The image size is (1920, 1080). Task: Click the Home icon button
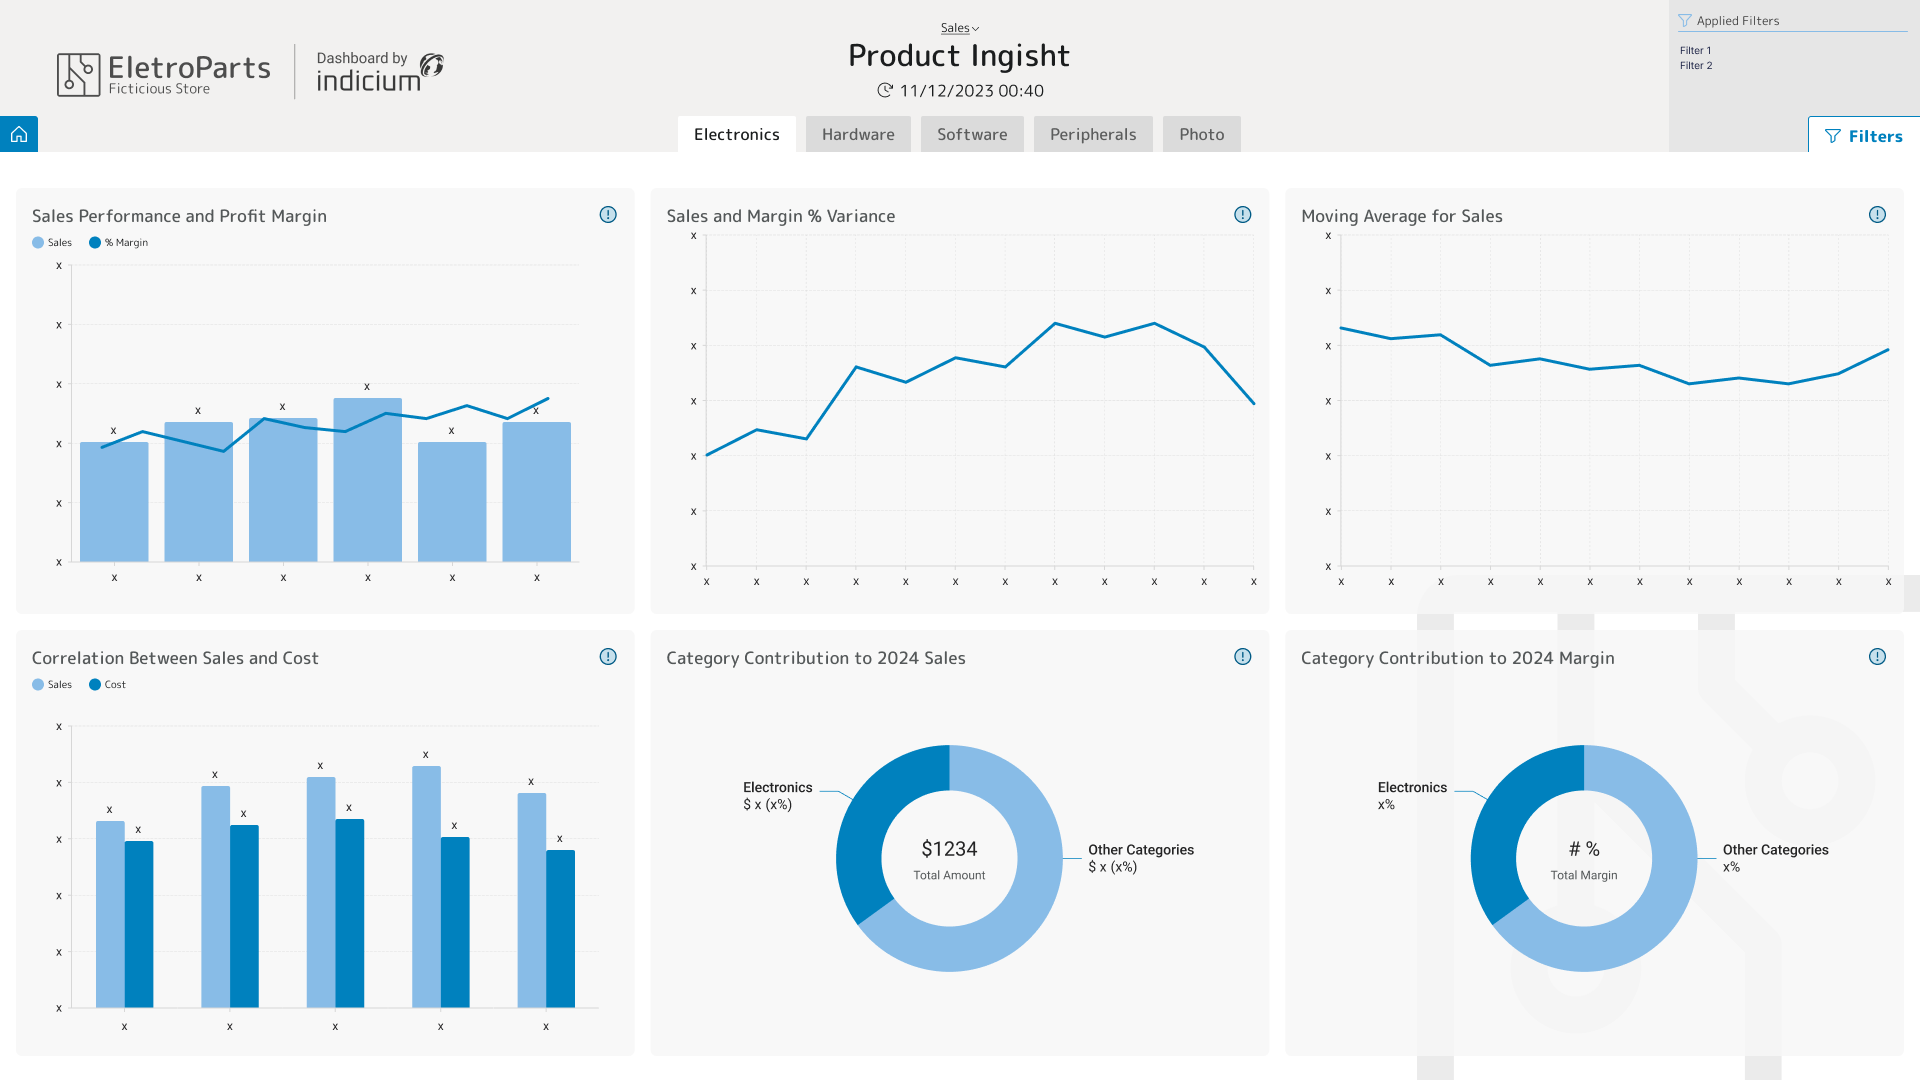pyautogui.click(x=19, y=134)
